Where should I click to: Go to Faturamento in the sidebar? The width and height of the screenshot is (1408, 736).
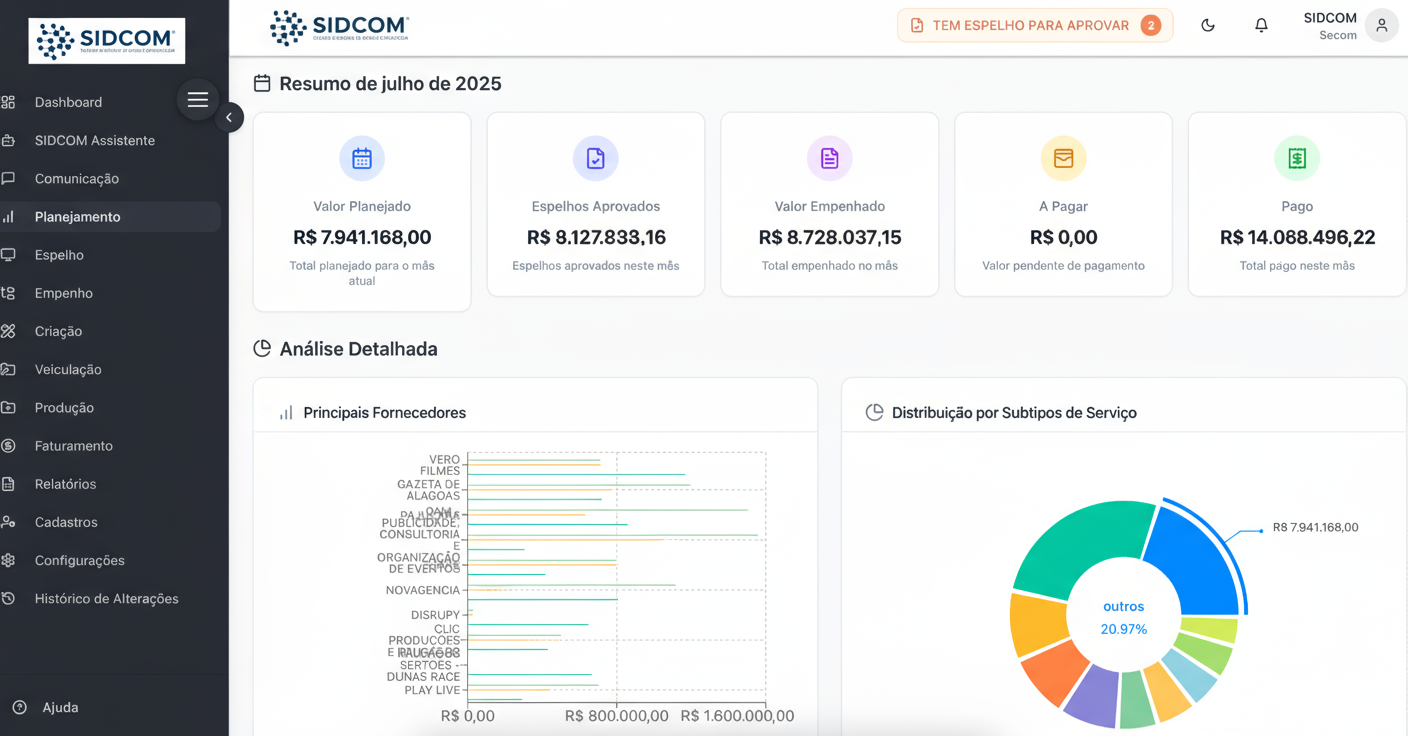[x=73, y=446]
